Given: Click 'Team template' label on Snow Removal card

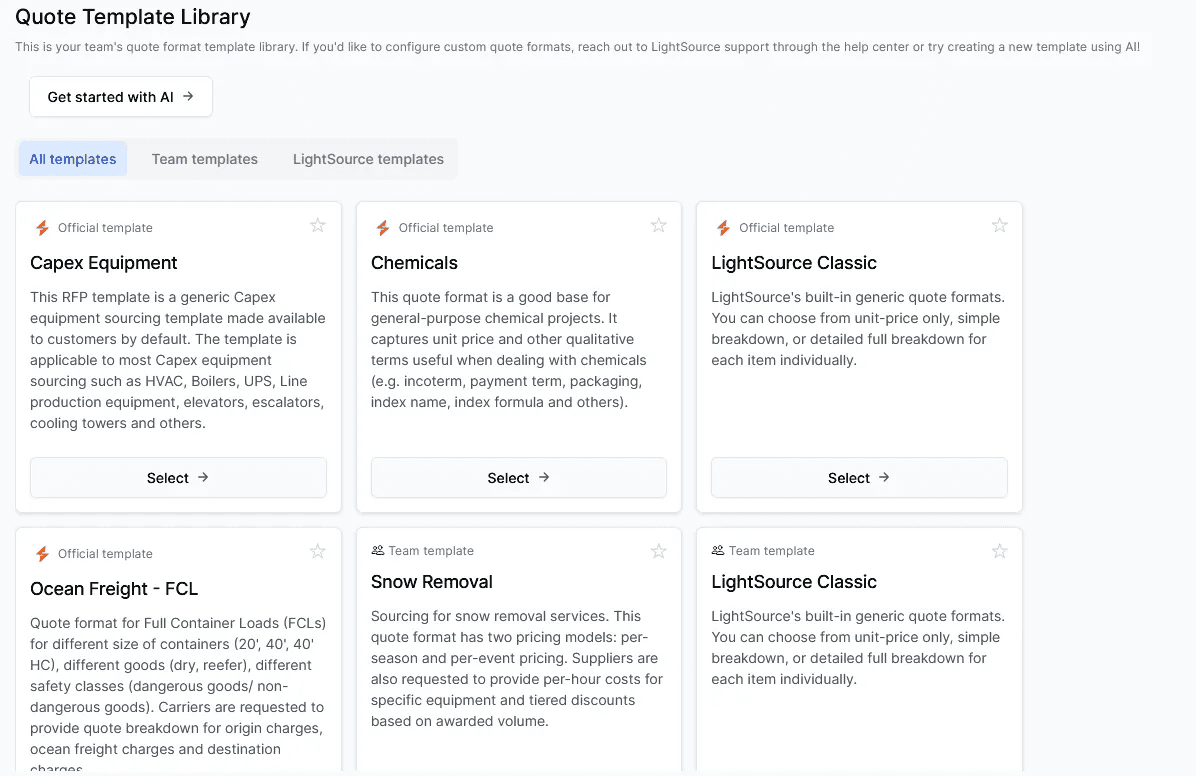Looking at the screenshot, I should (431, 550).
